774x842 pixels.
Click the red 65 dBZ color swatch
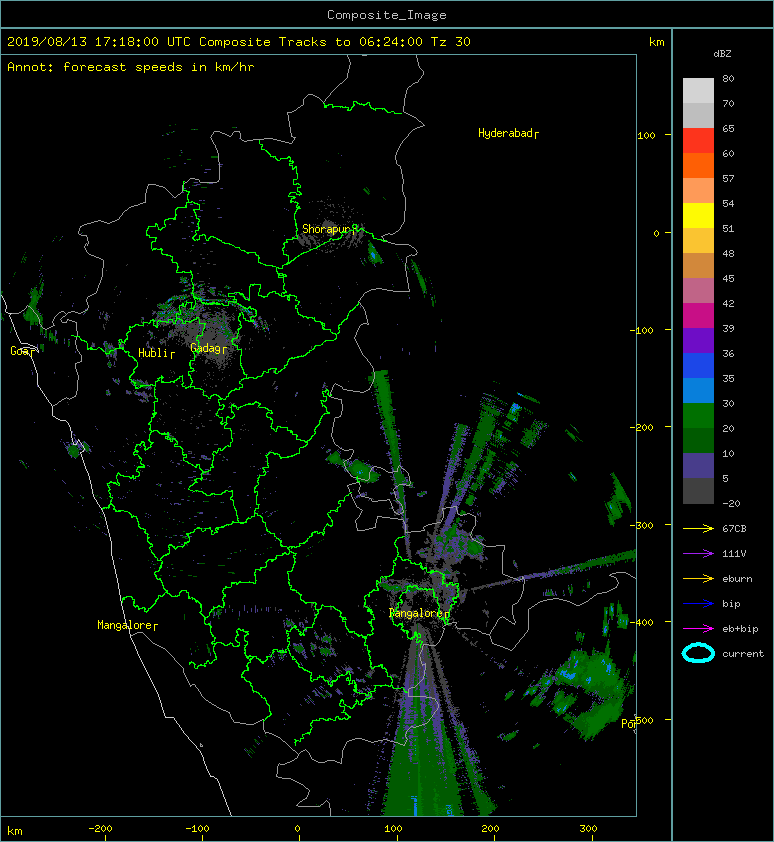pyautogui.click(x=698, y=141)
